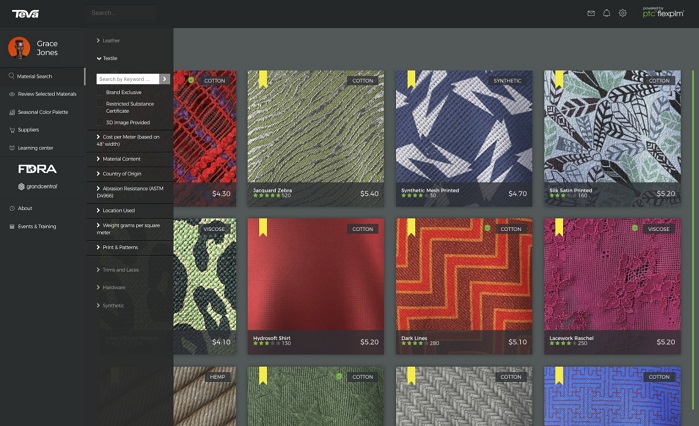The height and width of the screenshot is (426, 699).
Task: Click the star rating on Jacquard Zebra
Action: pyautogui.click(x=267, y=196)
